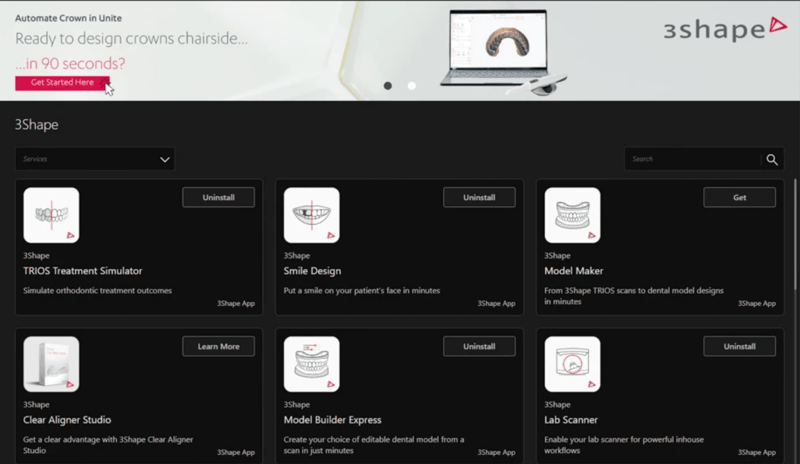Uninstall TRIOS Treatment Simulator
Image resolution: width=800 pixels, height=464 pixels.
click(x=218, y=198)
